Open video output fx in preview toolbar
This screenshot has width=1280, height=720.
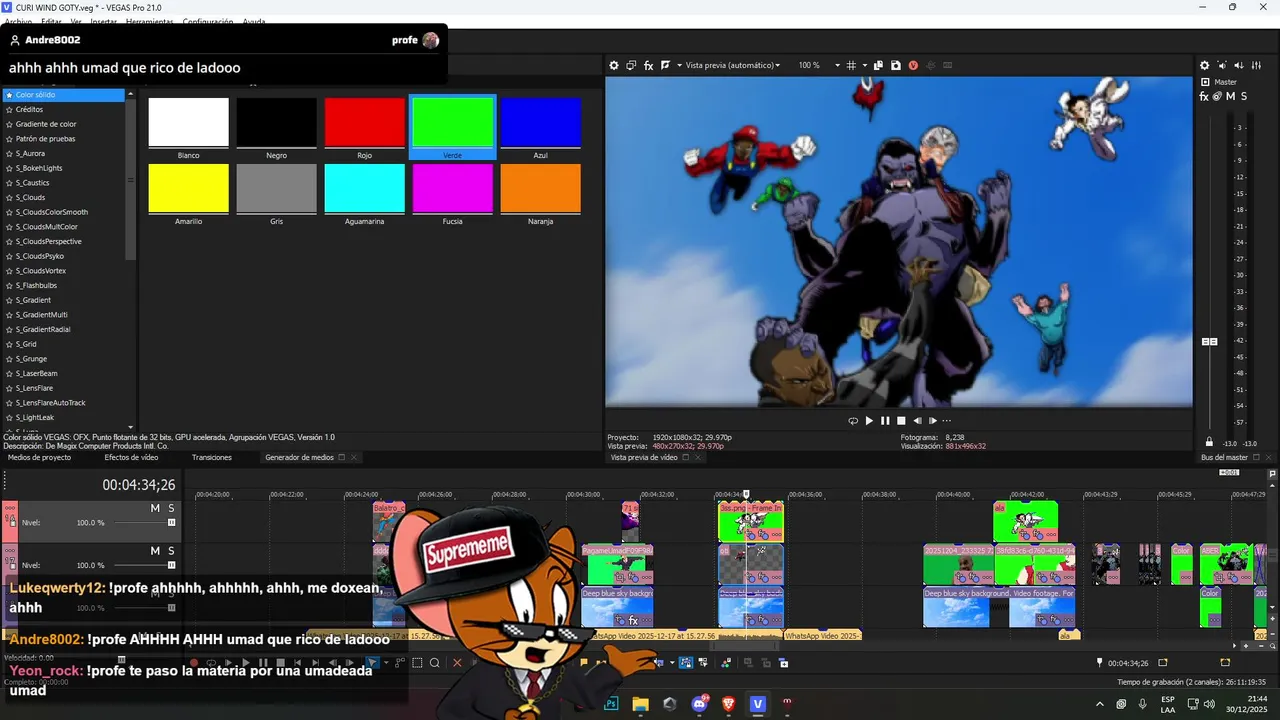coord(648,65)
